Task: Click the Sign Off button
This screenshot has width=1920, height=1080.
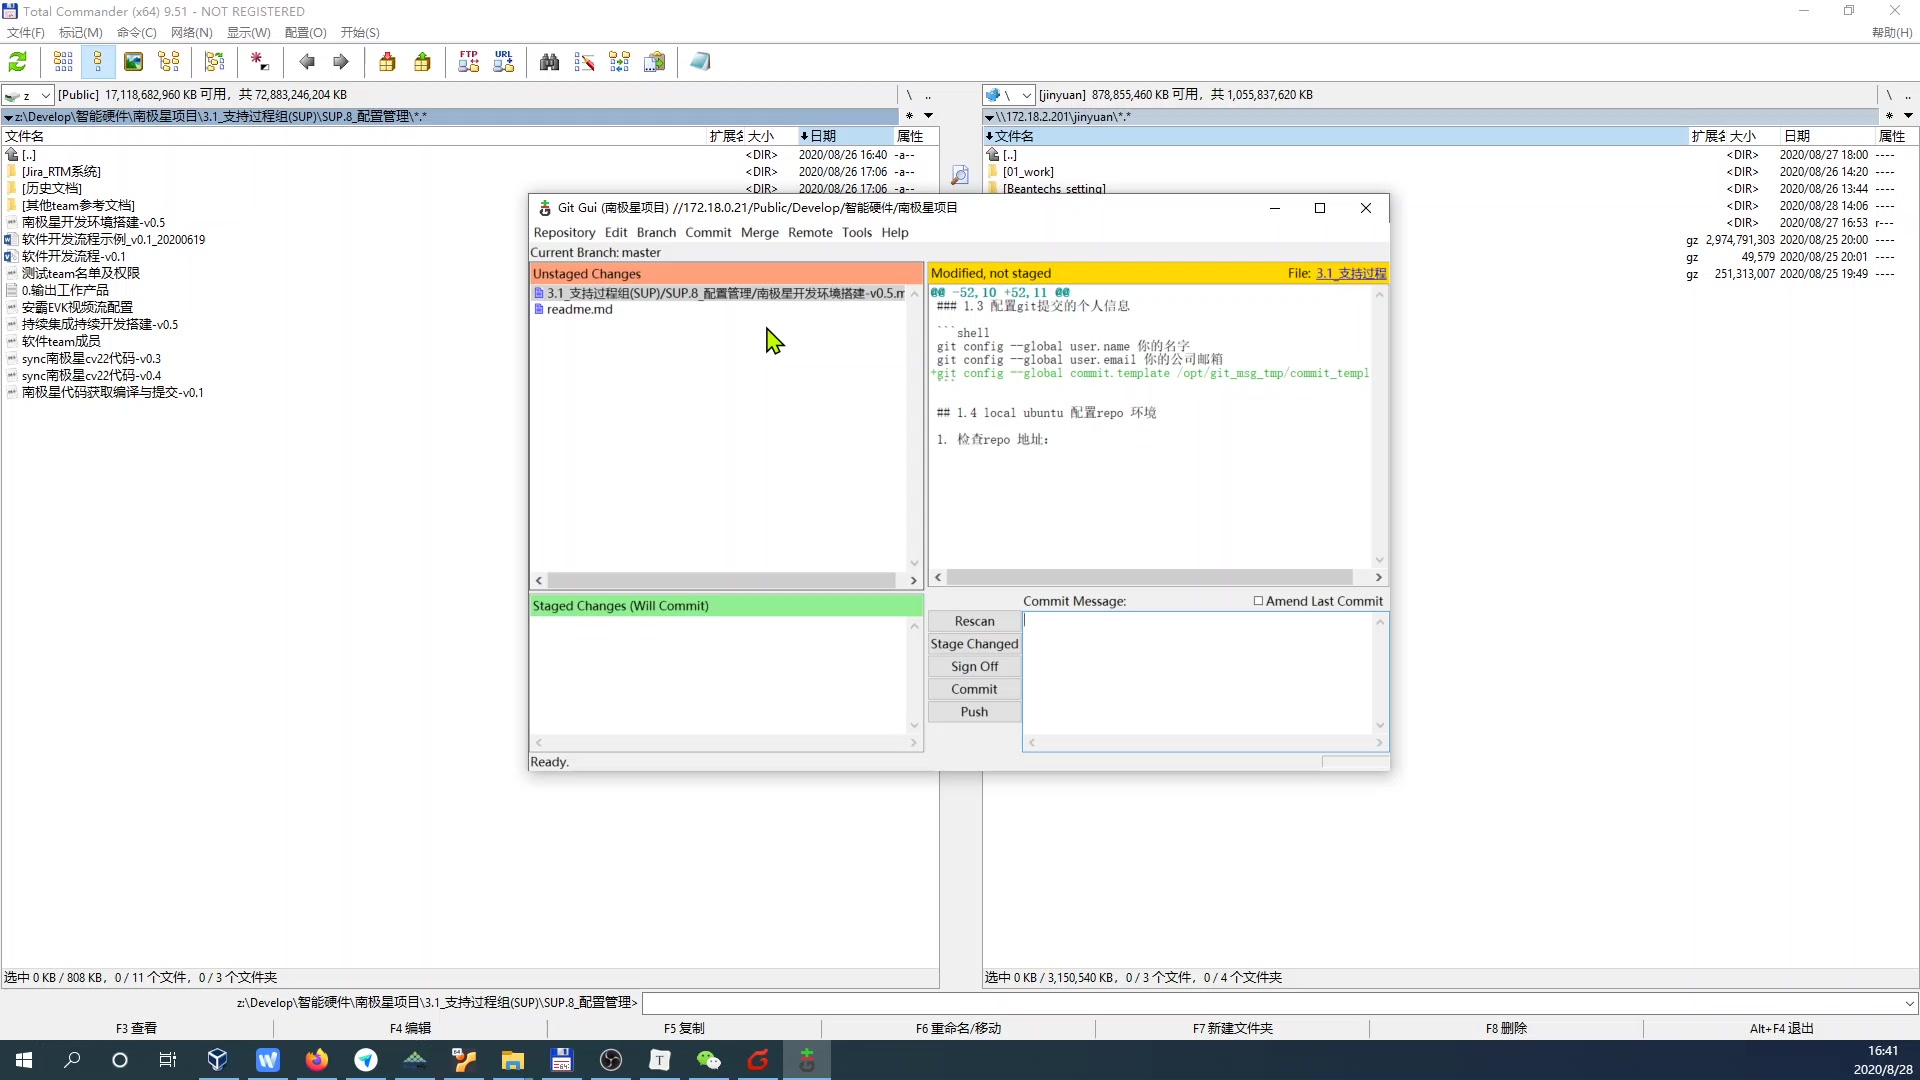Action: (975, 666)
